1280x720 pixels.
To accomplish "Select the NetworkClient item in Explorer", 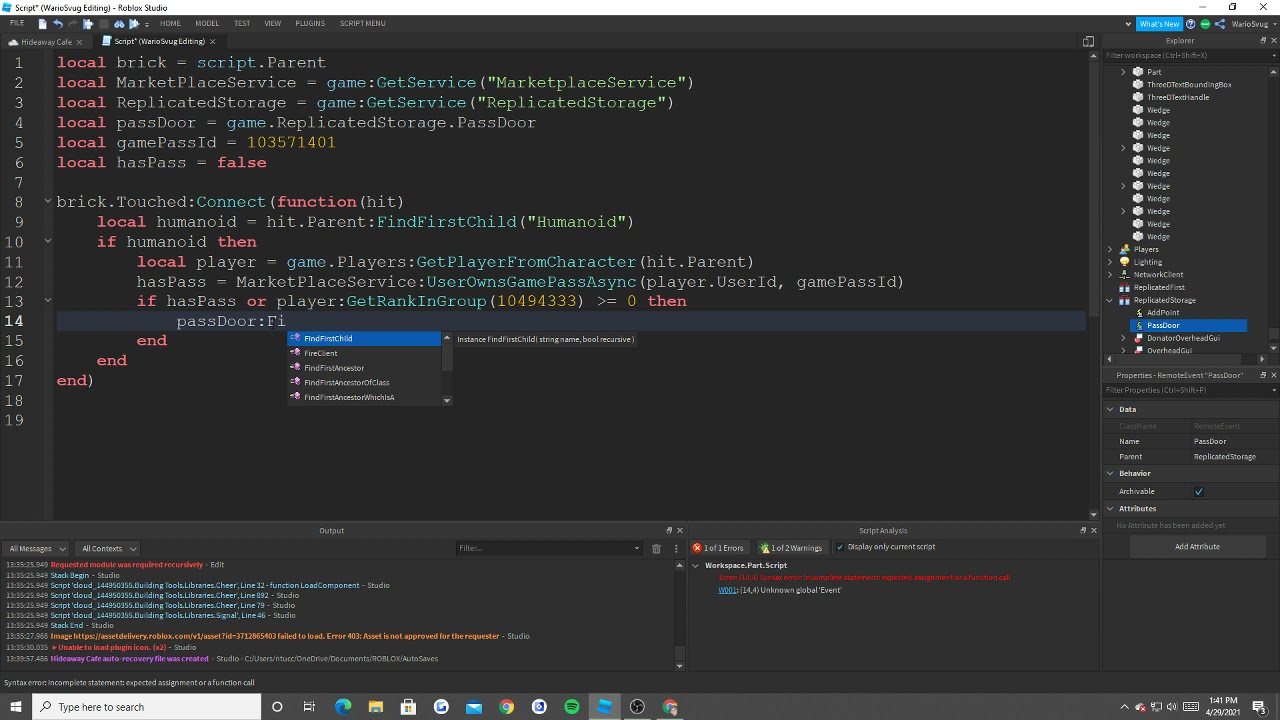I will coord(1158,274).
